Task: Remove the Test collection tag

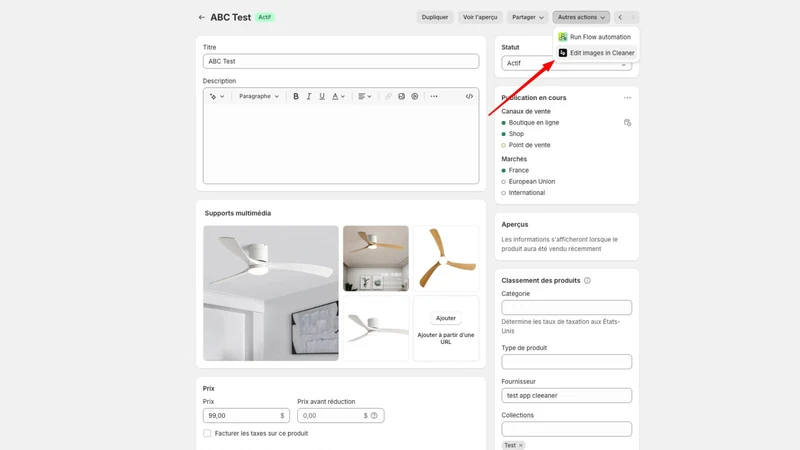Action: tap(520, 445)
